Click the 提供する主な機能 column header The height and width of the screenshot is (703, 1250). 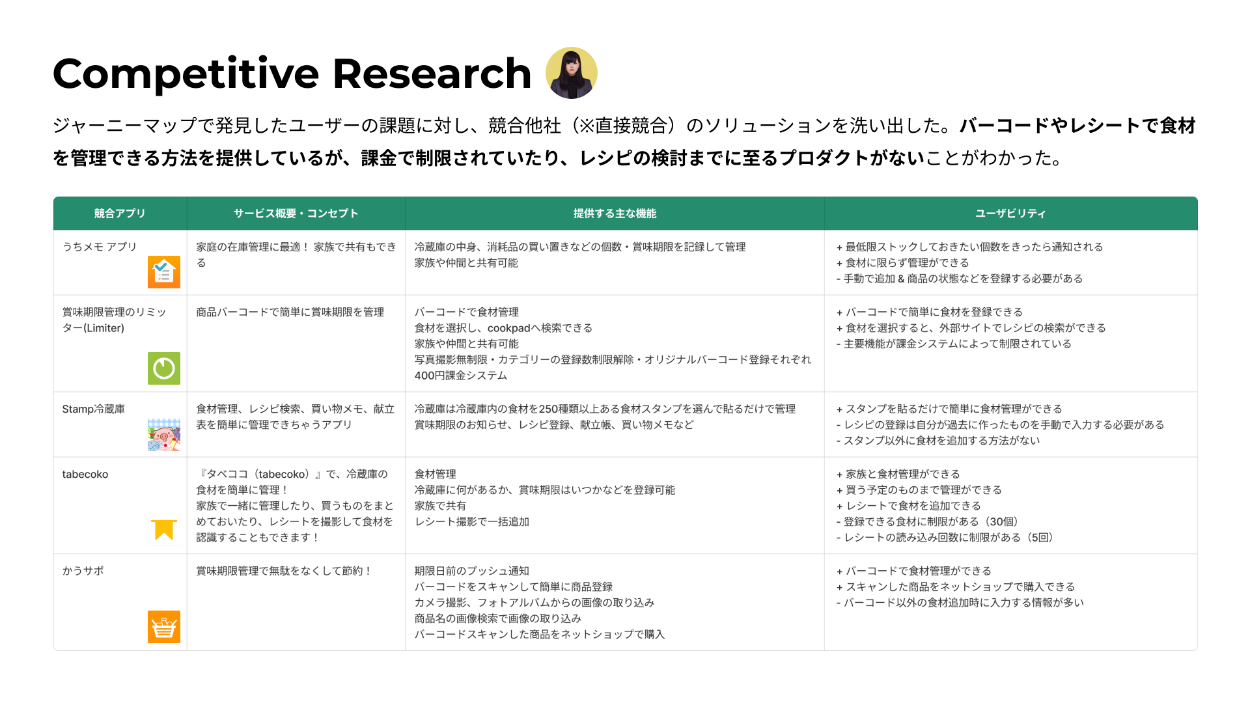615,214
